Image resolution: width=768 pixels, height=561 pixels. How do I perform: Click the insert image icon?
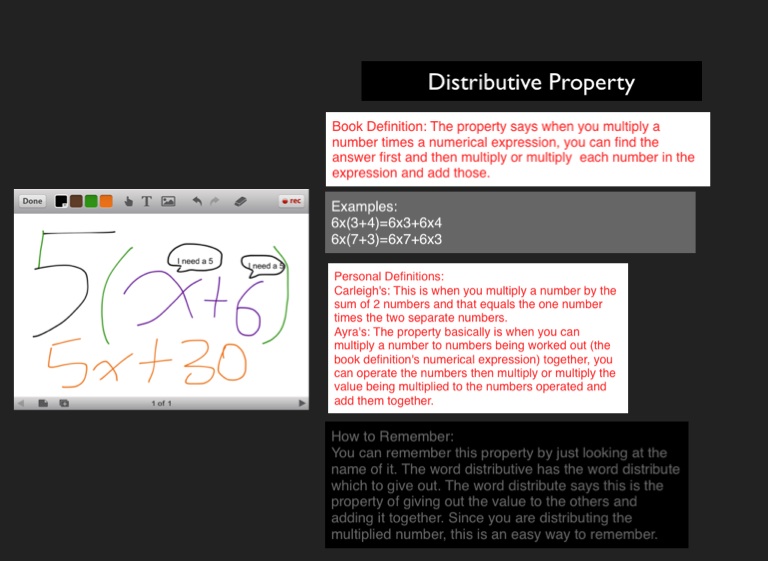point(168,201)
